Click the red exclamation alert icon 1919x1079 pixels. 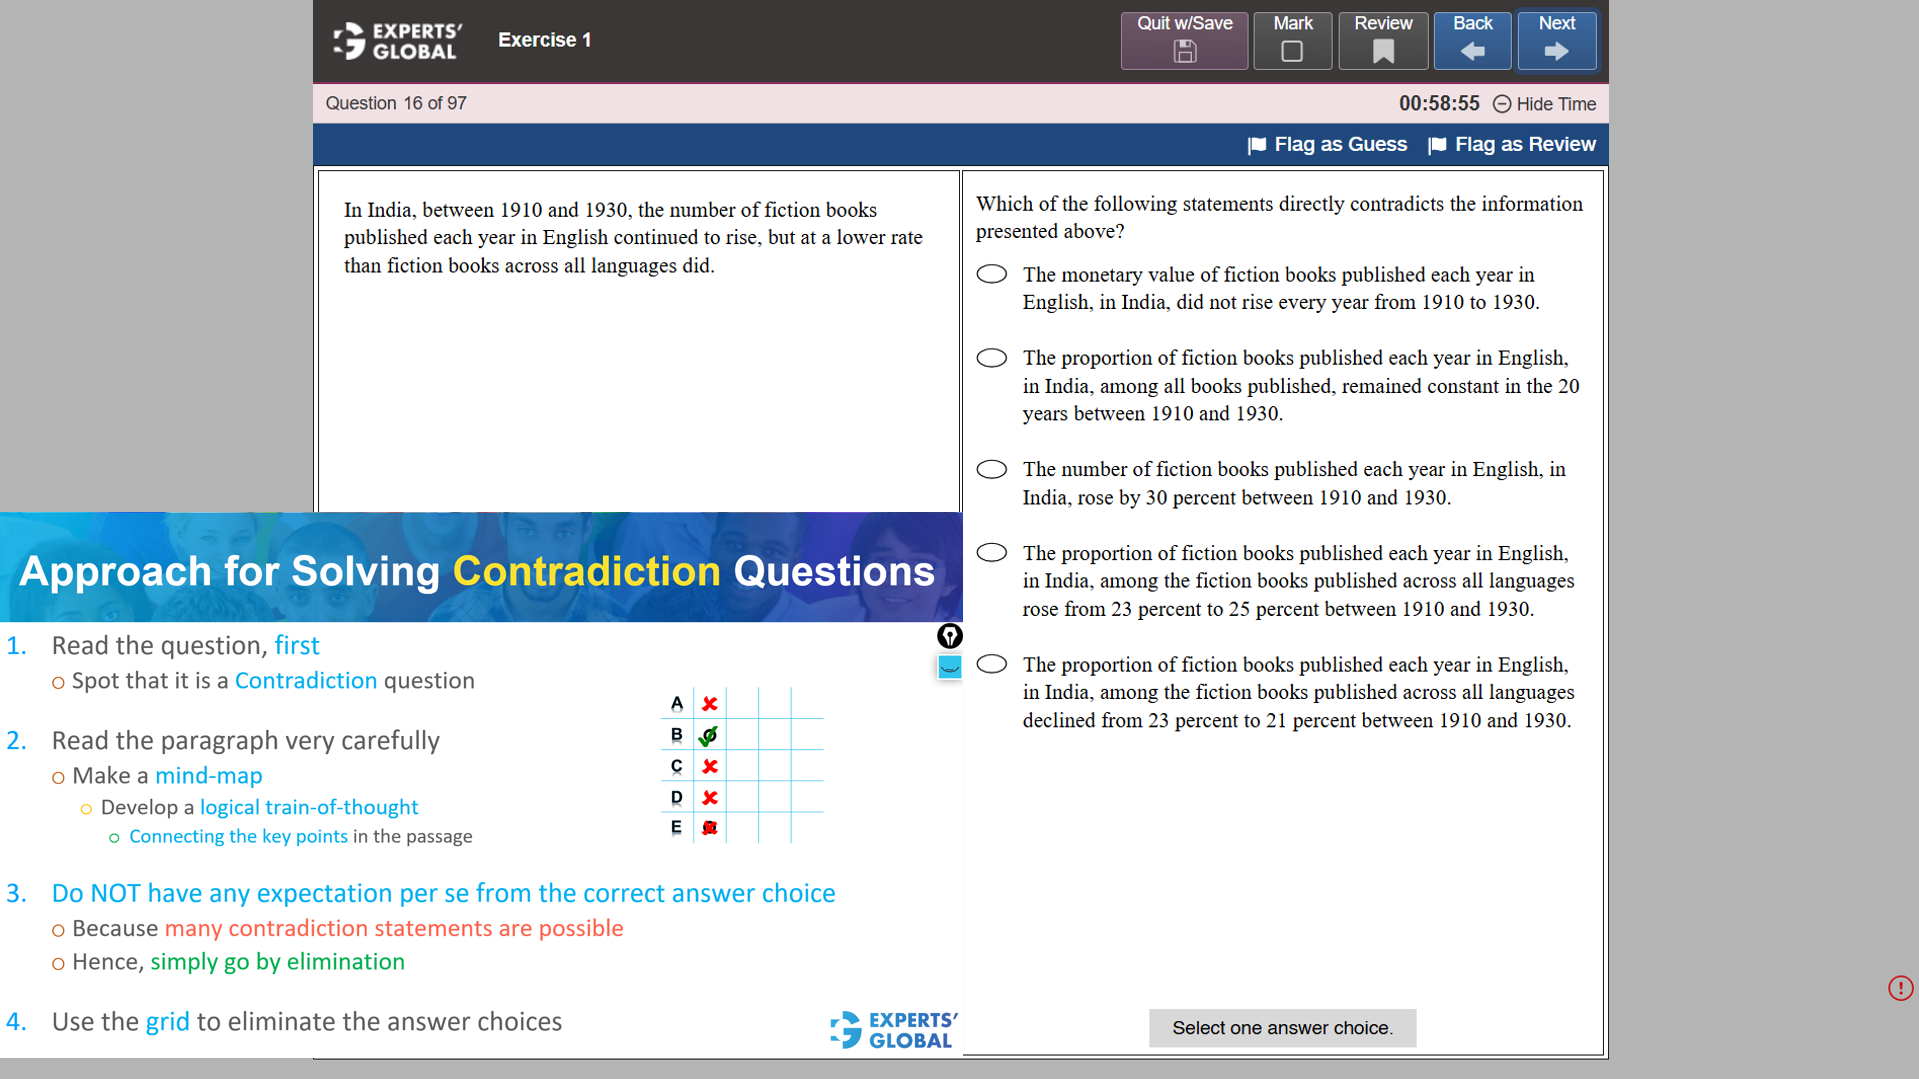tap(1899, 988)
